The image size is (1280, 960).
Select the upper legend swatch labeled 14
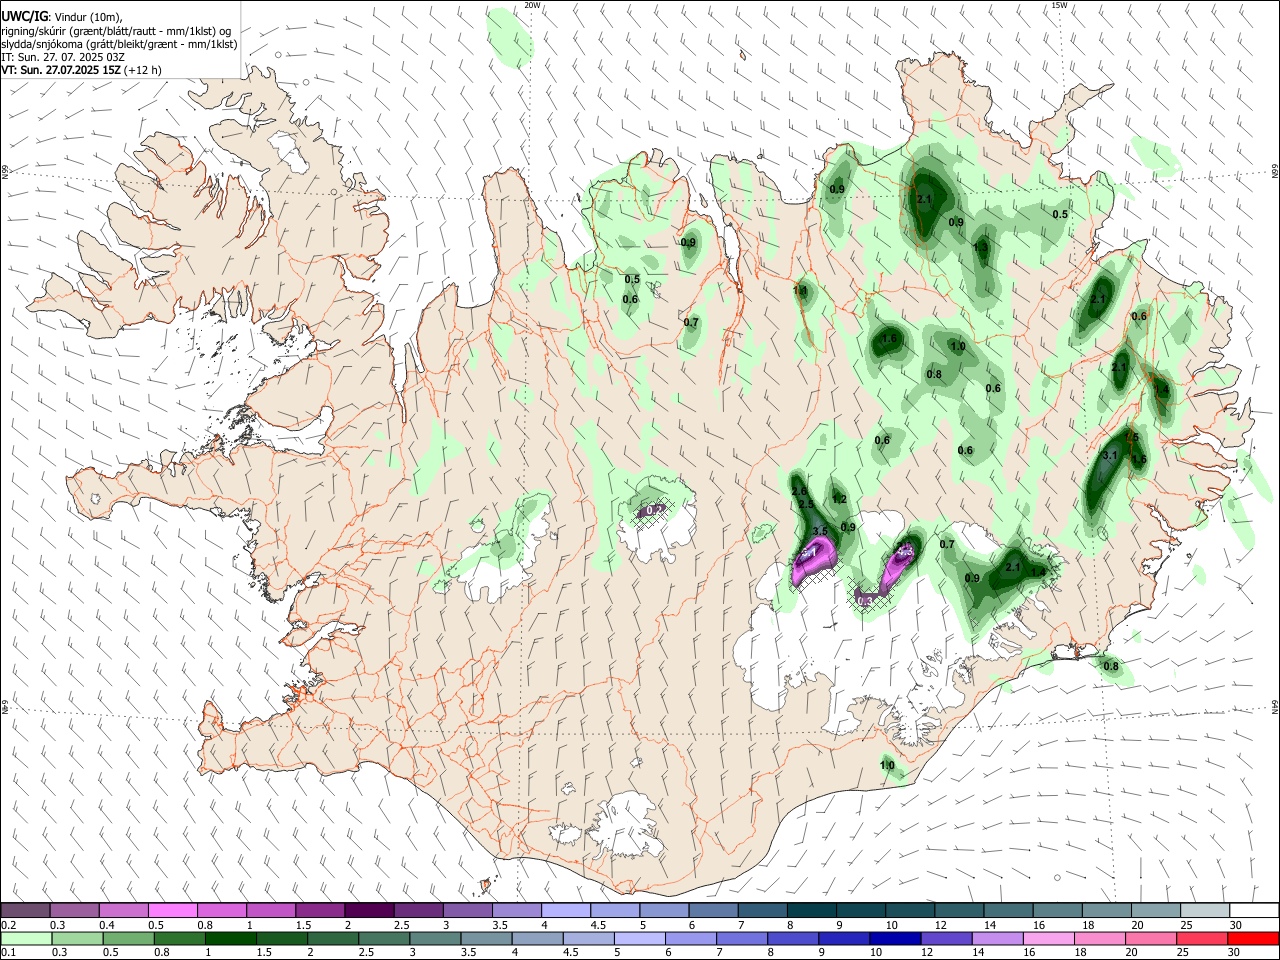(1009, 910)
